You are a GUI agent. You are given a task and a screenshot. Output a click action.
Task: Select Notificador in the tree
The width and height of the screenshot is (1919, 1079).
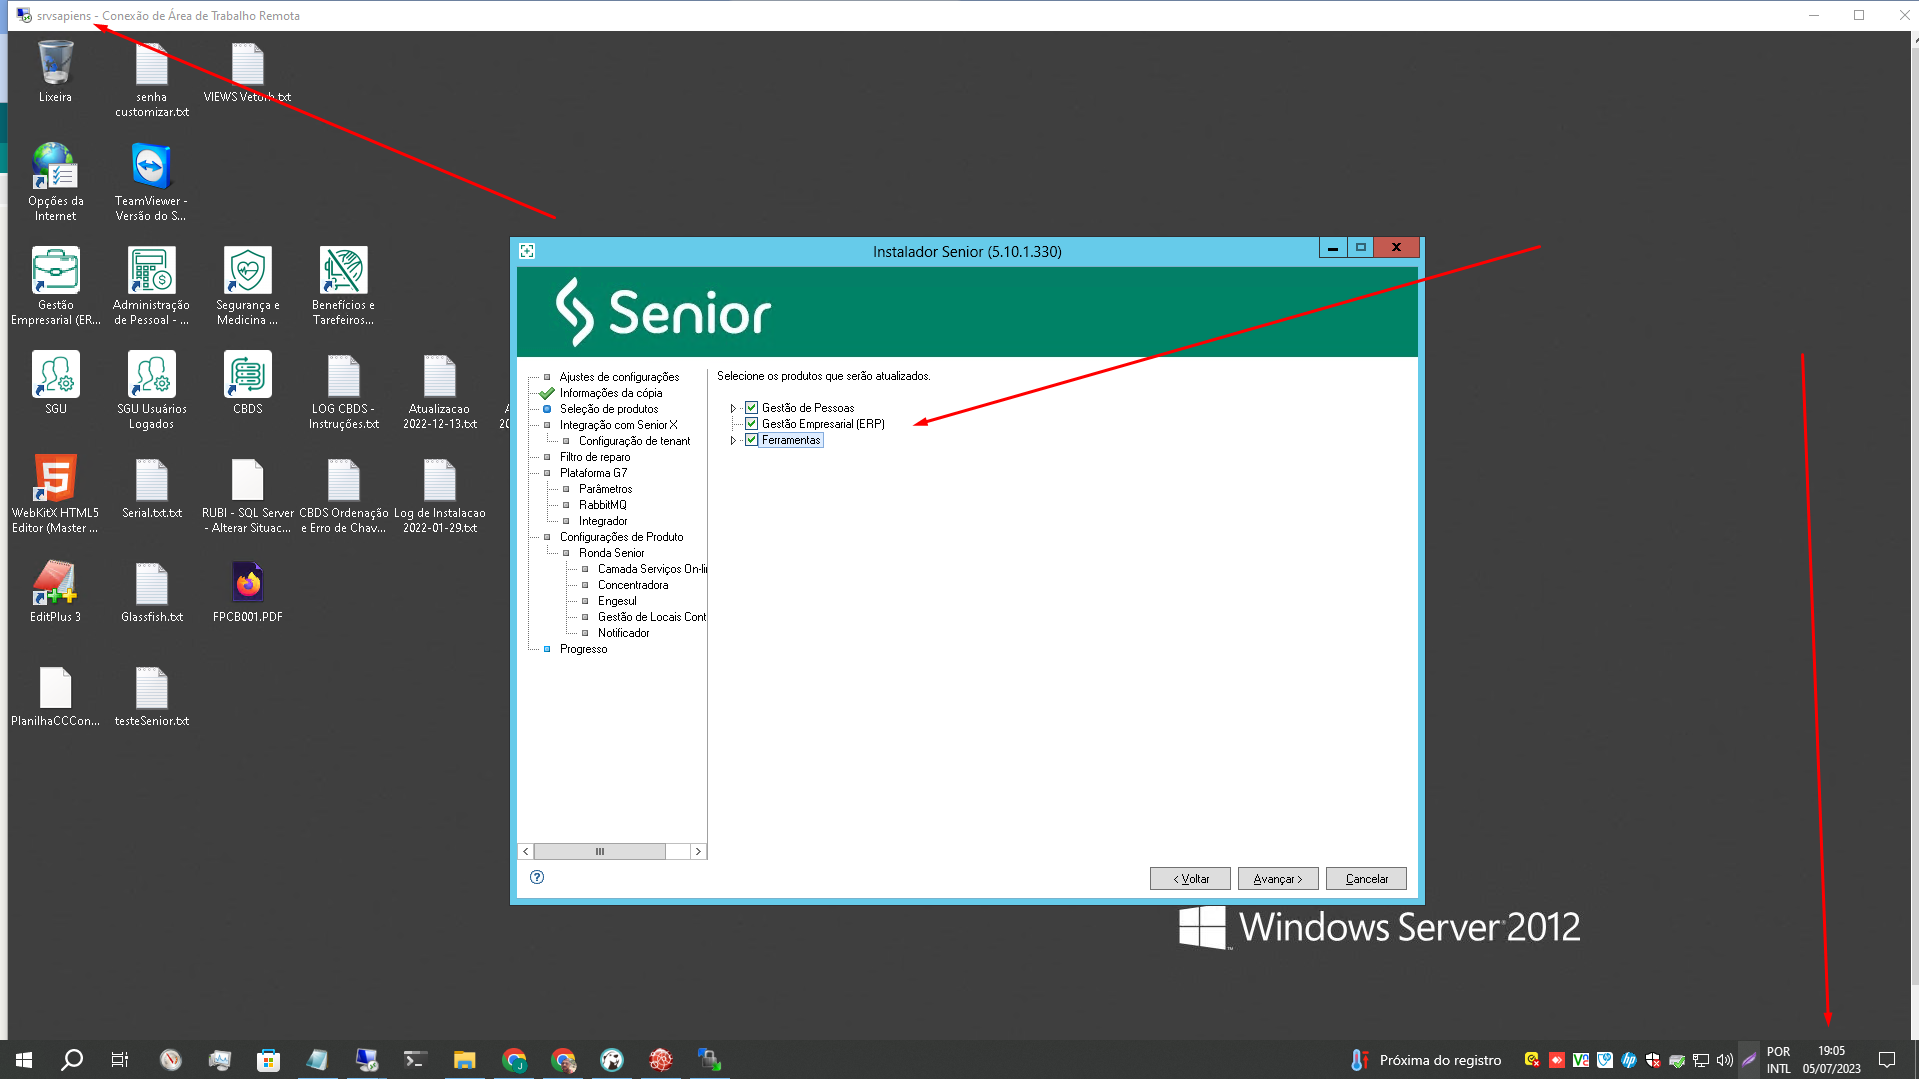pos(623,633)
